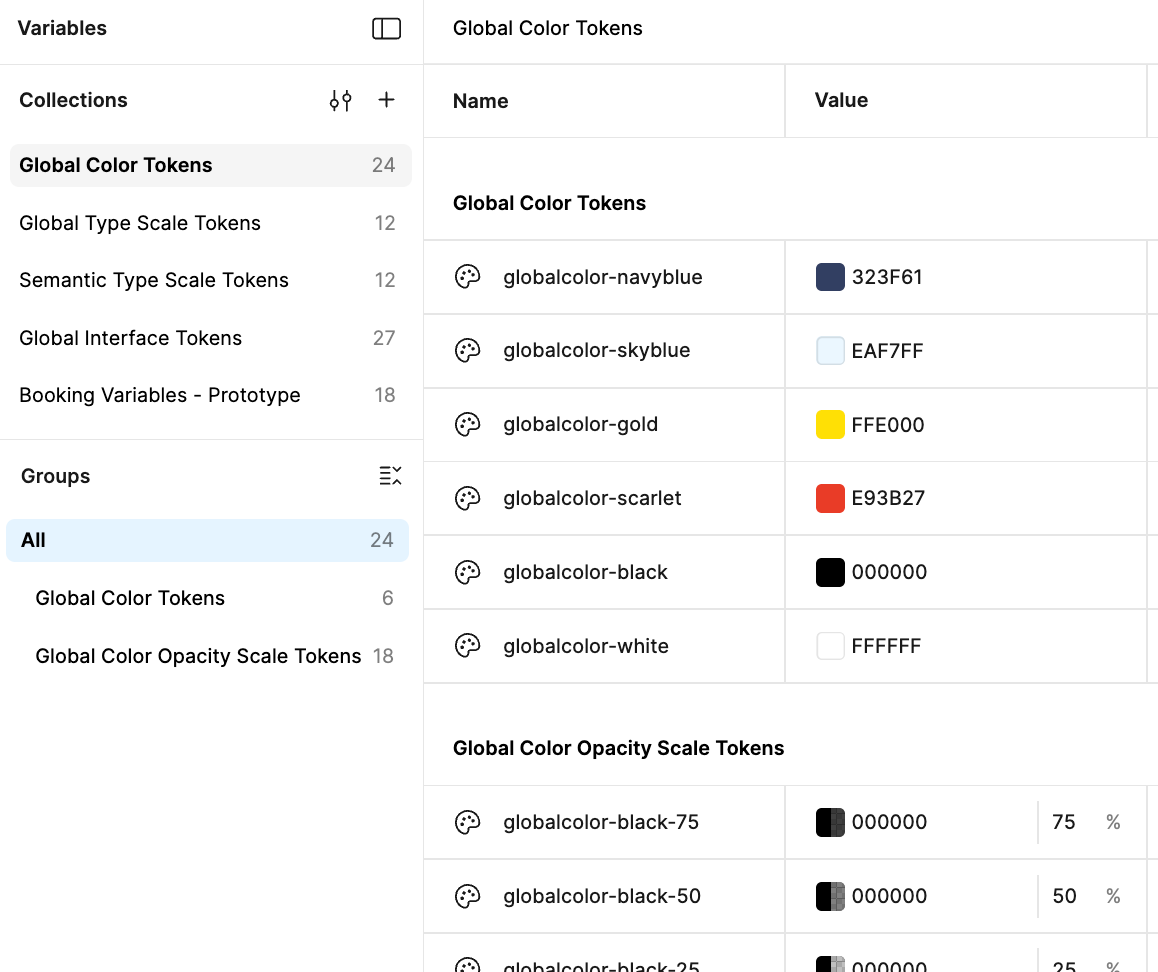Switch to Global Interface Tokens collection
Viewport: 1158px width, 972px height.
[131, 338]
